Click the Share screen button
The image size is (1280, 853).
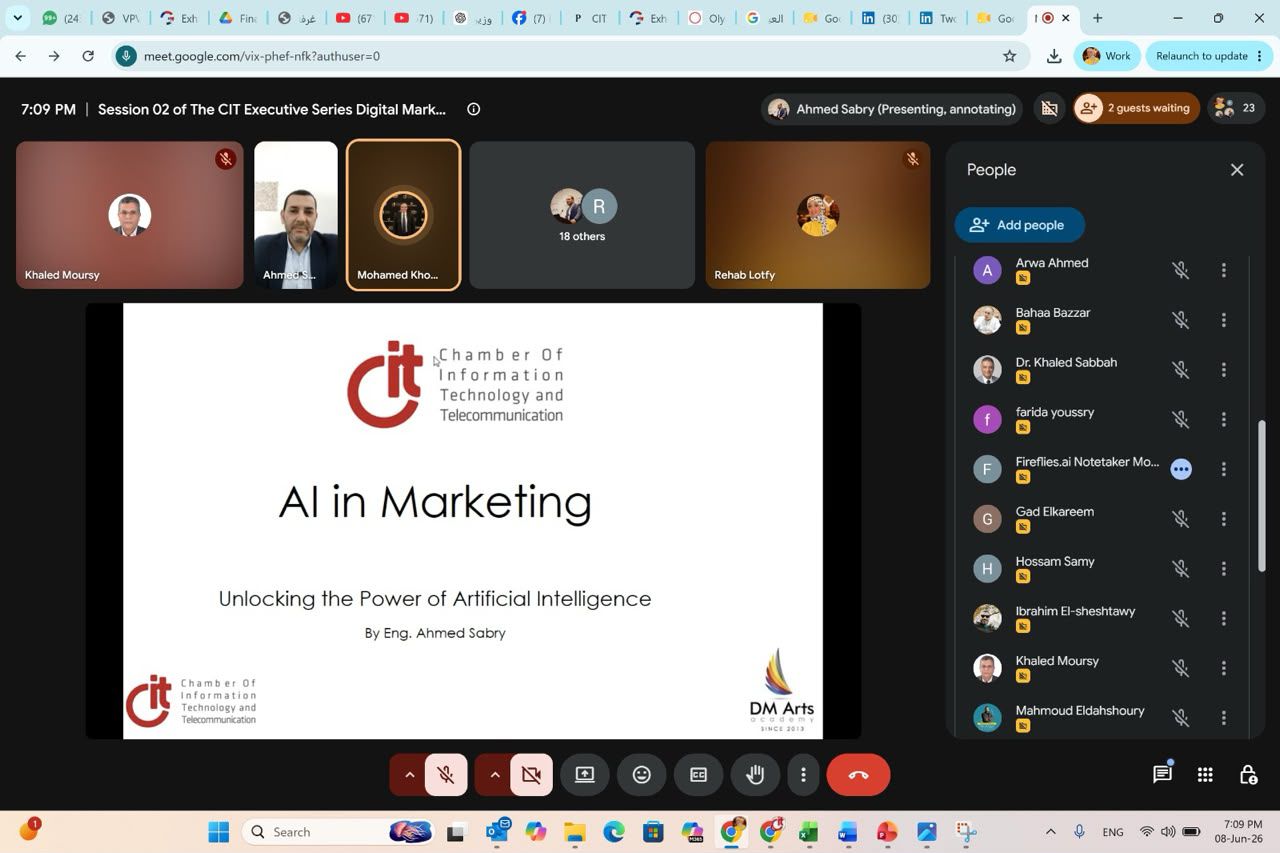(585, 775)
